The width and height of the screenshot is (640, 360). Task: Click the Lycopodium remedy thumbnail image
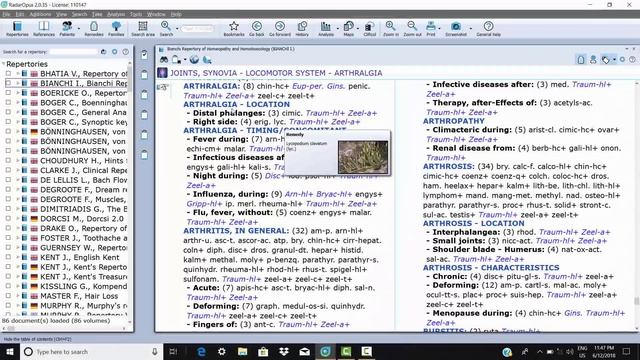click(362, 157)
